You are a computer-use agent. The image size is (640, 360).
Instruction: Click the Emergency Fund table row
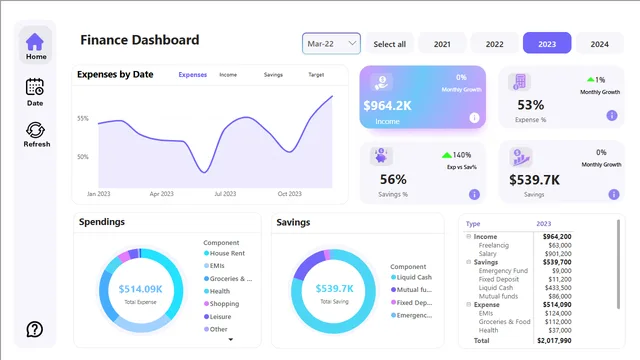point(518,271)
